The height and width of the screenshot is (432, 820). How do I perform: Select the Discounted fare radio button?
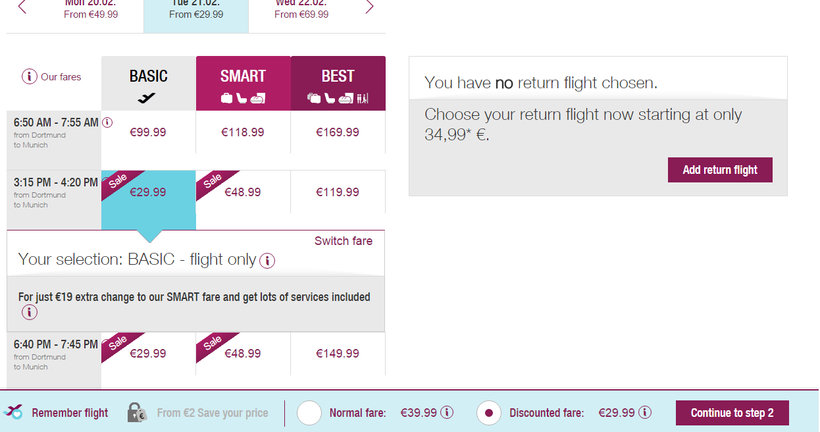point(490,412)
